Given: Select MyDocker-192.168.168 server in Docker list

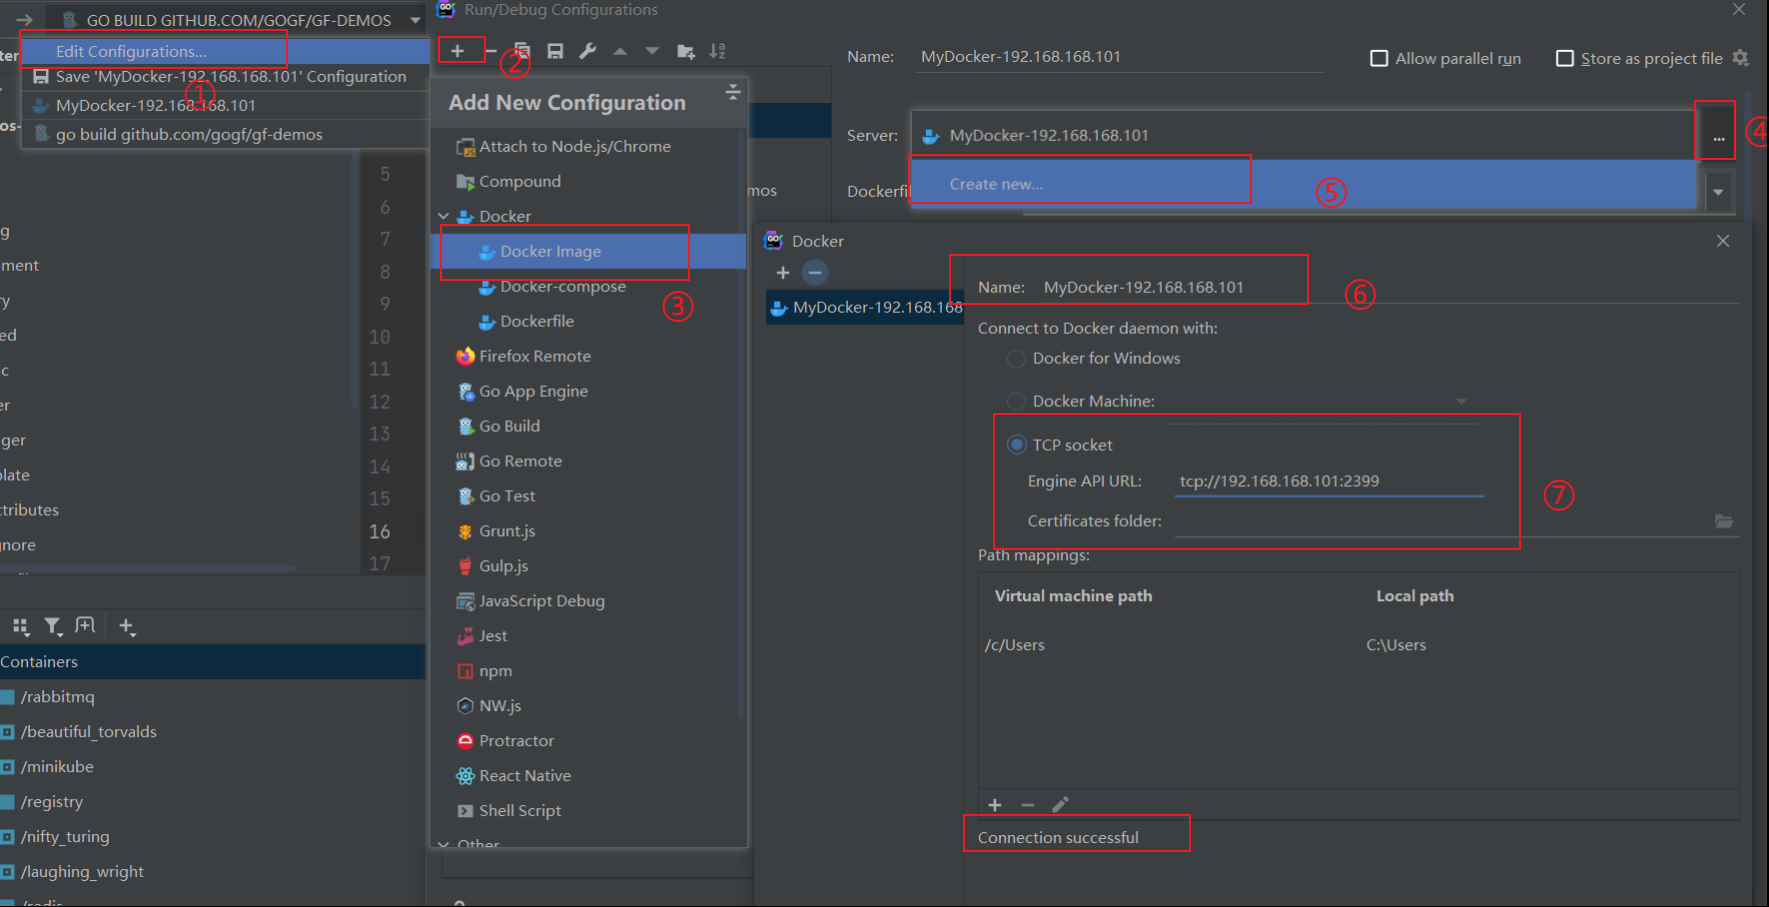Looking at the screenshot, I should pos(865,307).
